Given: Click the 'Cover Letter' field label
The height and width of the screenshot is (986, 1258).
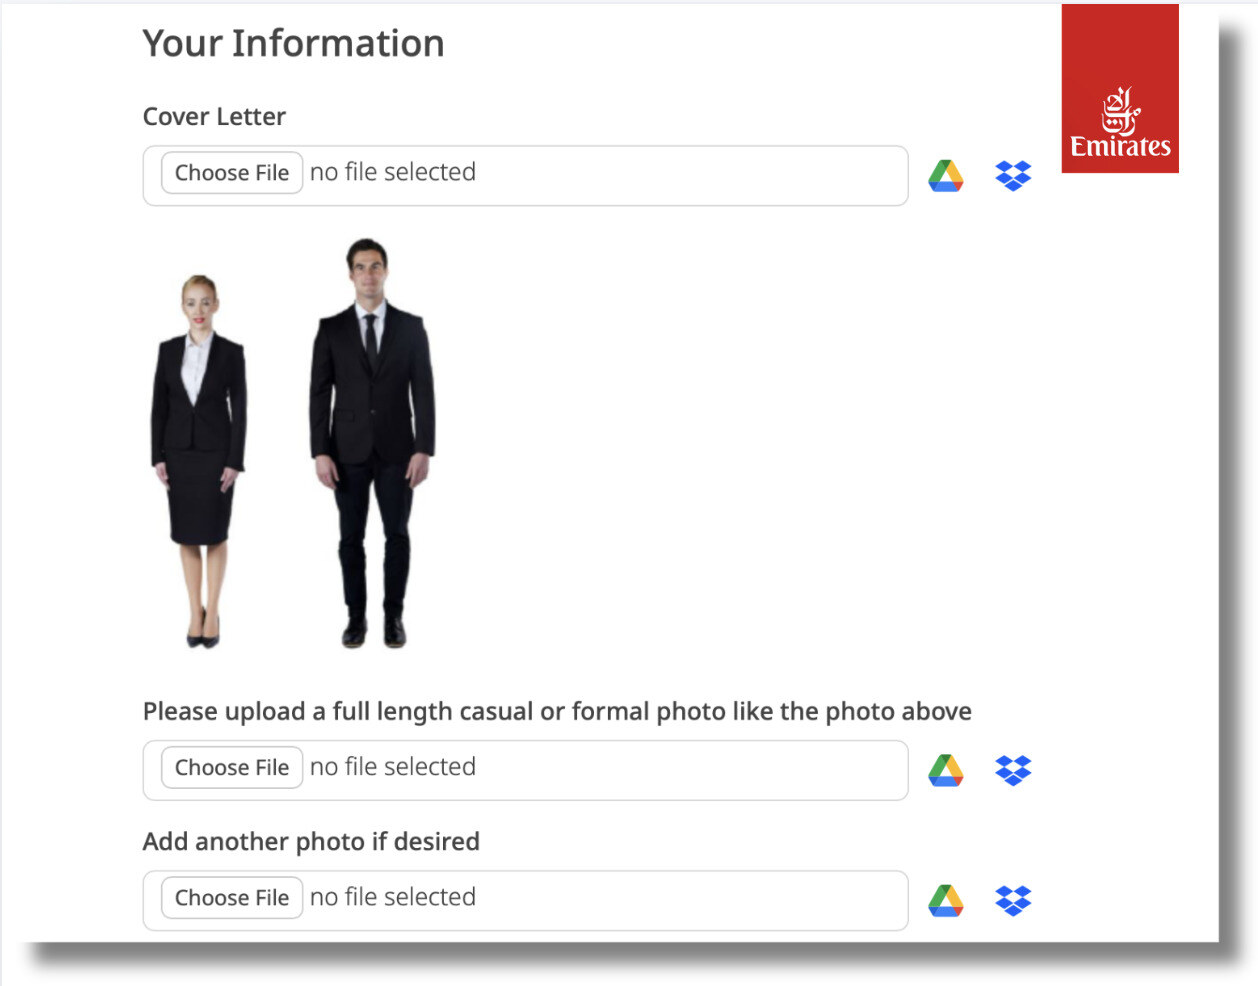Looking at the screenshot, I should pos(214,117).
